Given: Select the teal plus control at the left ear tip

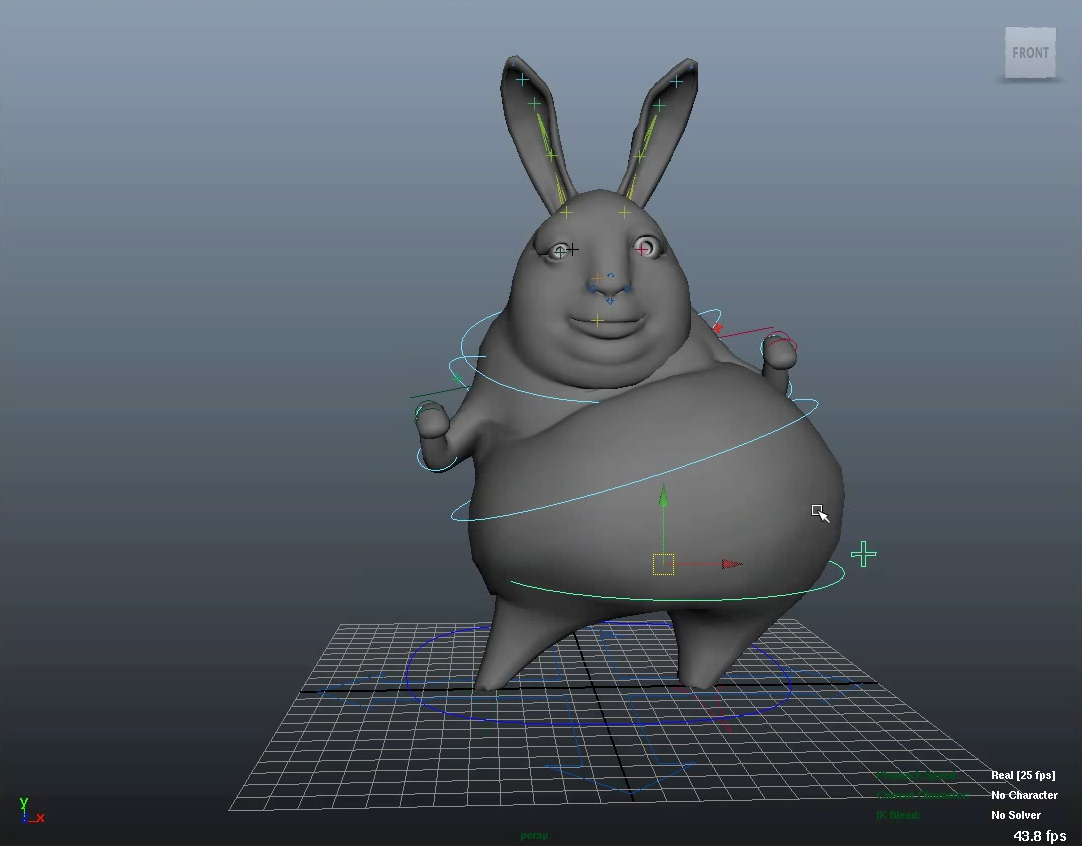Looking at the screenshot, I should click(x=522, y=81).
